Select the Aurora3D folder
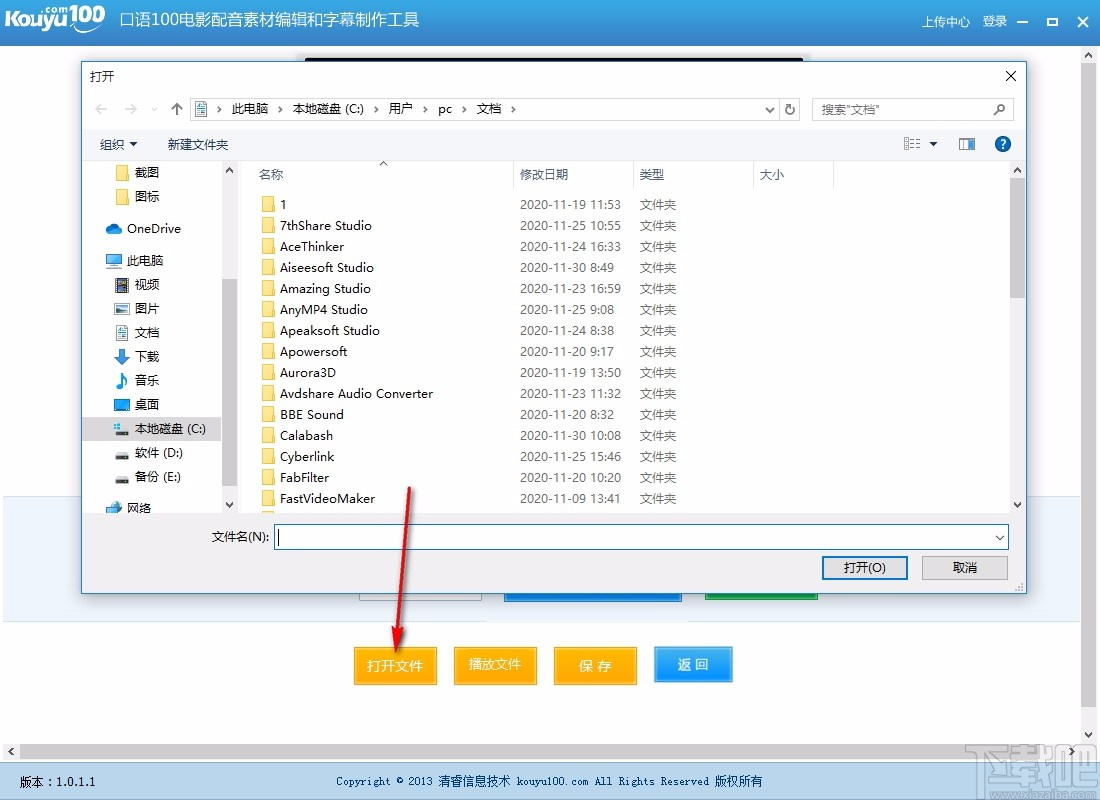1100x800 pixels. pos(299,373)
